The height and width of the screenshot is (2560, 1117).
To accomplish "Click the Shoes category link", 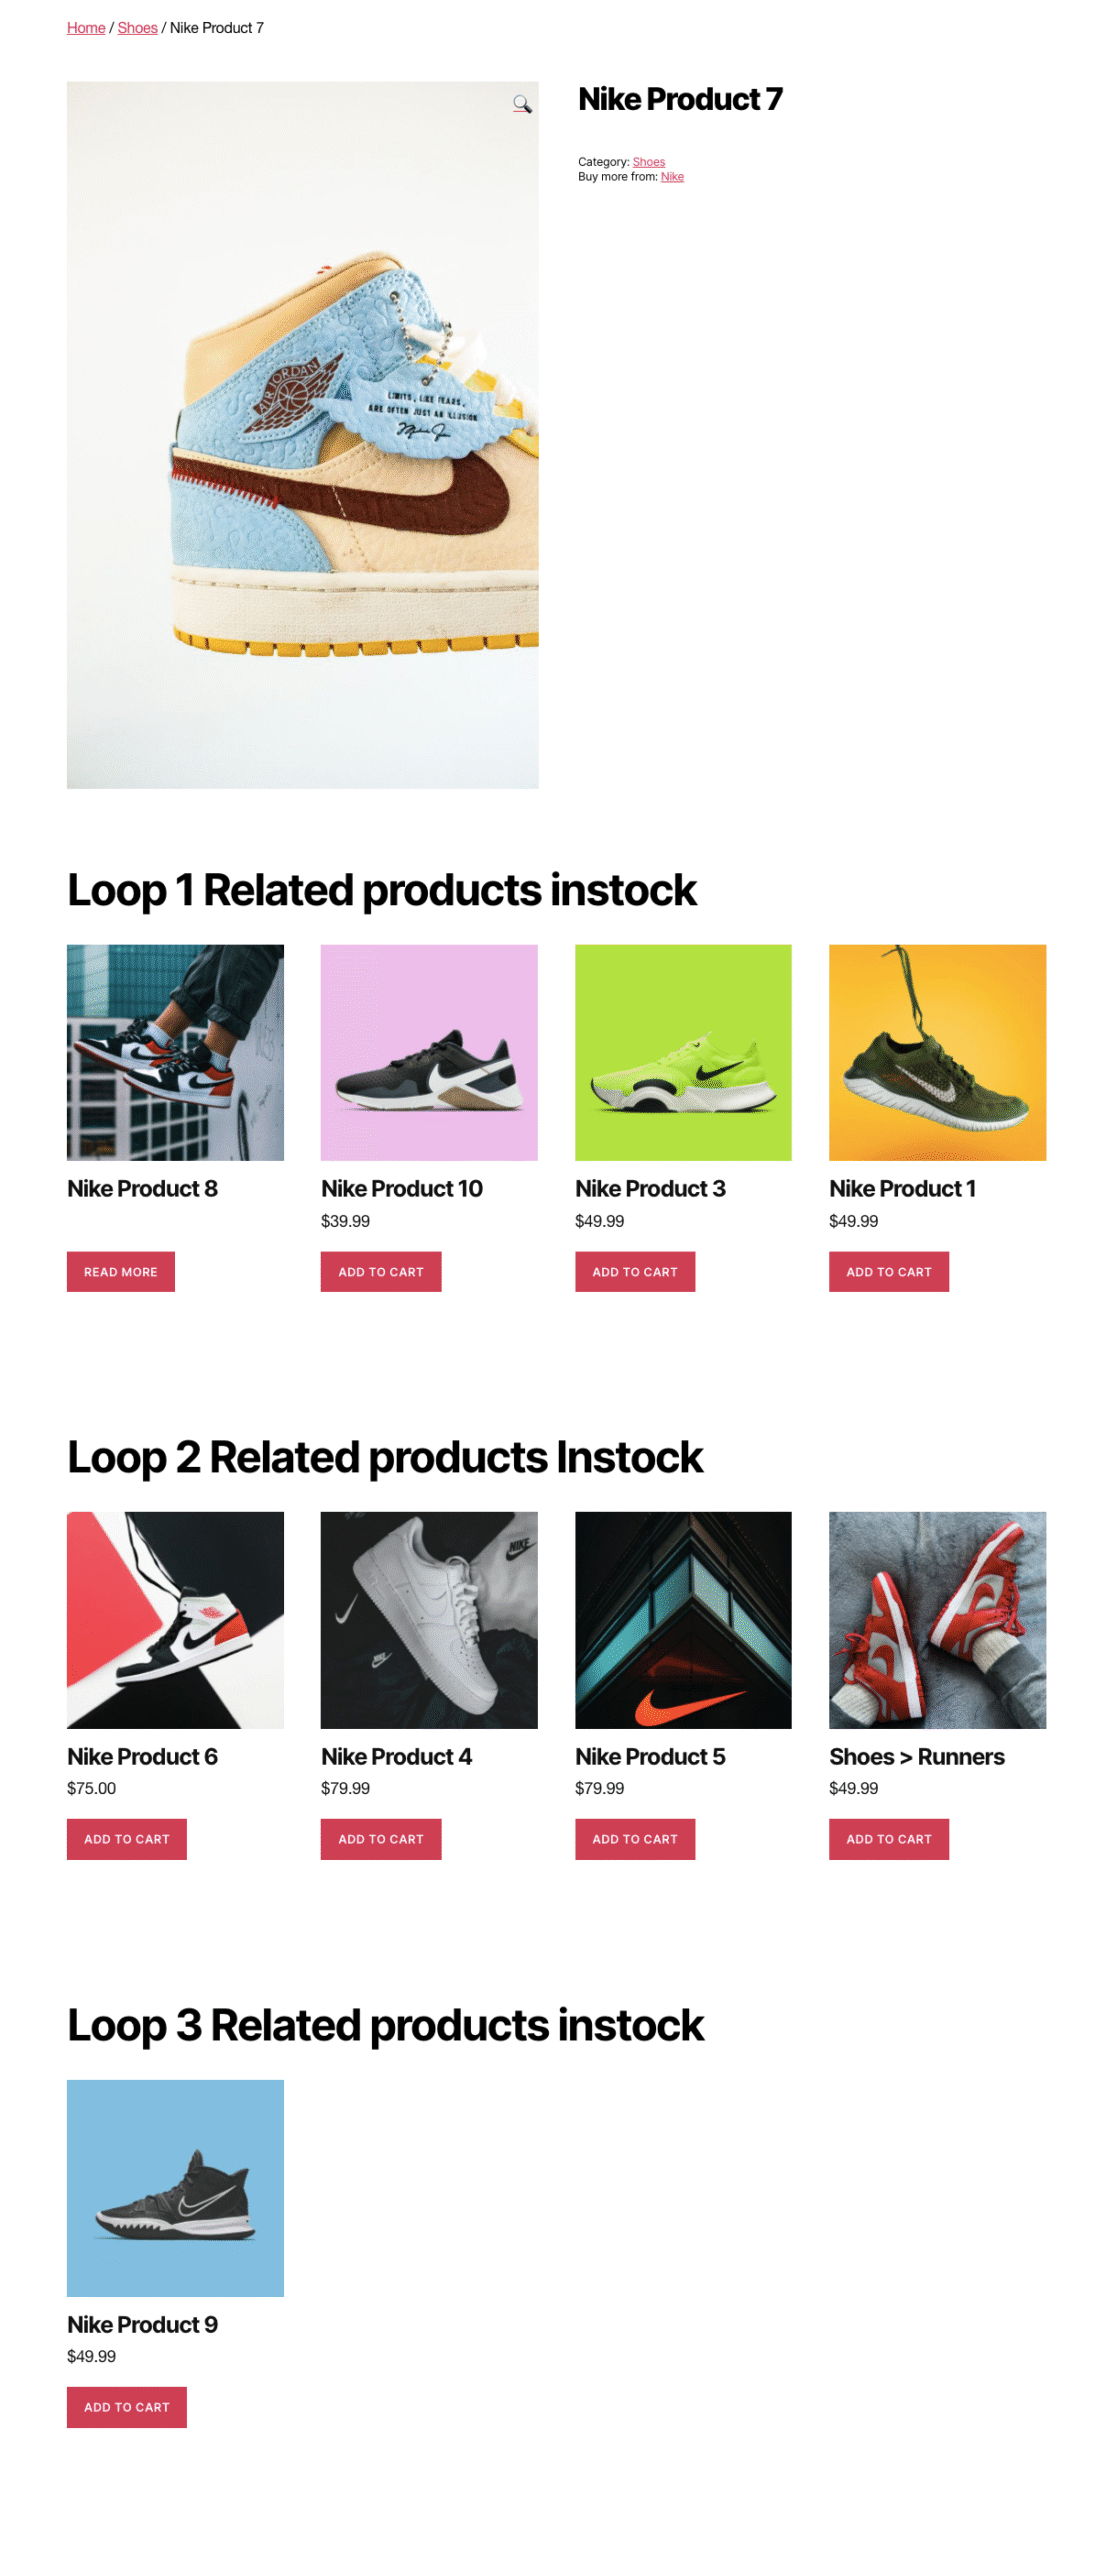I will click(x=648, y=161).
